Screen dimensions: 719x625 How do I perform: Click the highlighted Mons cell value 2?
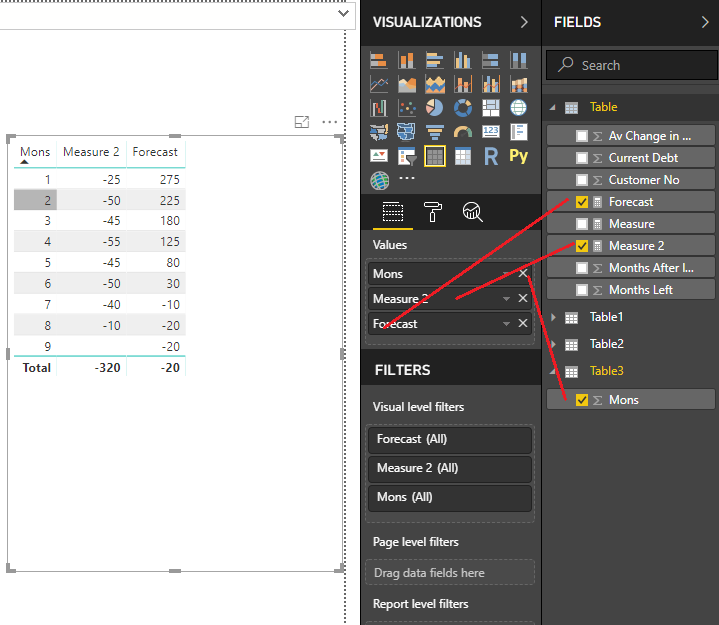click(x=35, y=200)
